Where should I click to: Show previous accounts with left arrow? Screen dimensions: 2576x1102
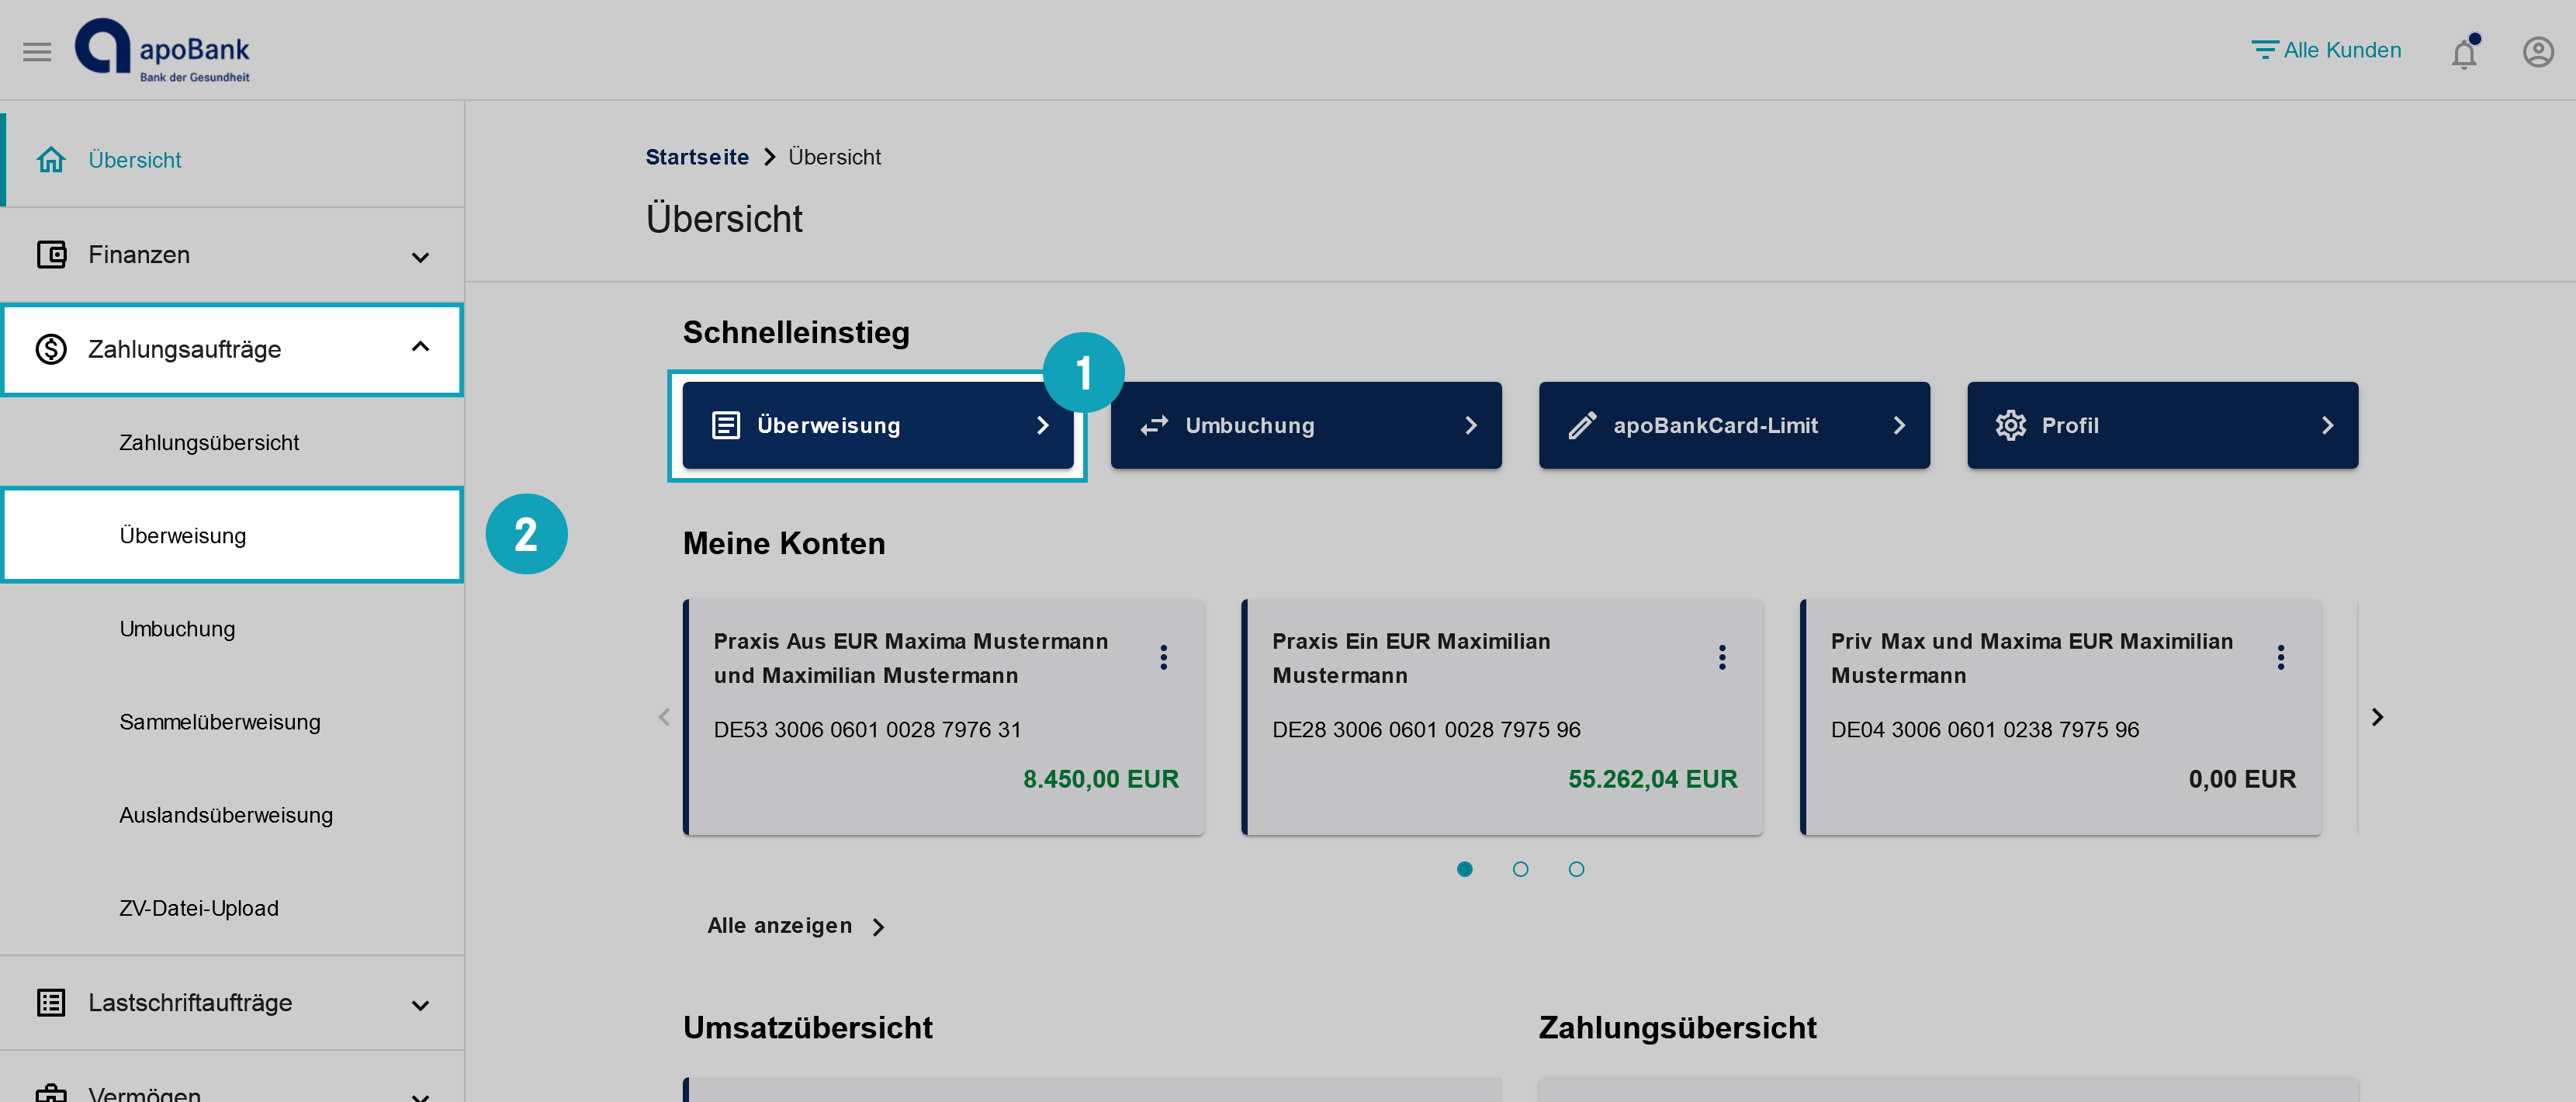[x=664, y=717]
